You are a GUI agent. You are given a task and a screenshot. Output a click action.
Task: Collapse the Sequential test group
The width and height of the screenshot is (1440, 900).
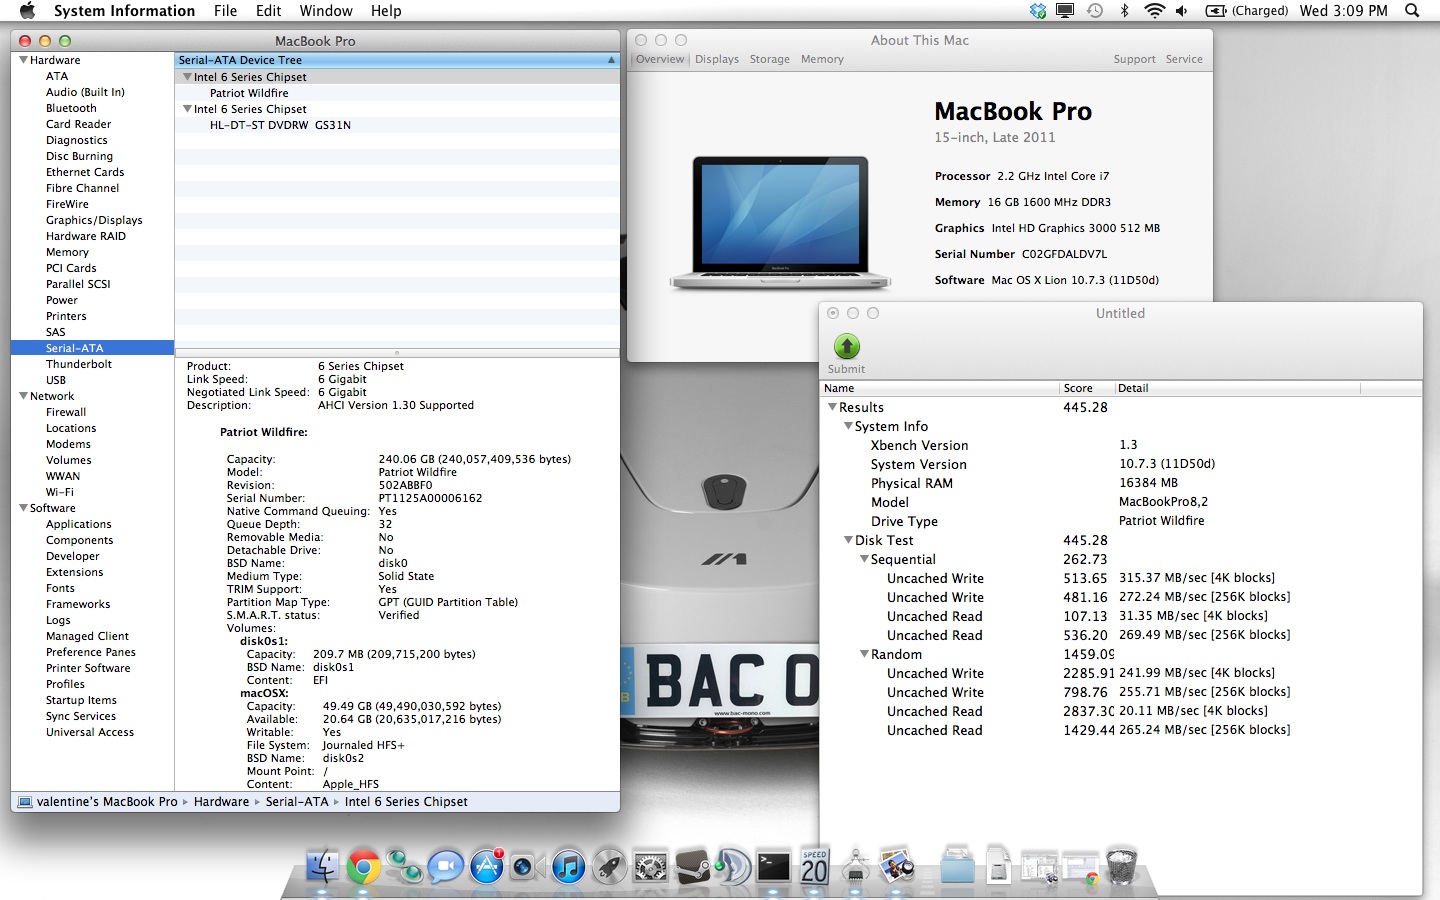[x=864, y=559]
